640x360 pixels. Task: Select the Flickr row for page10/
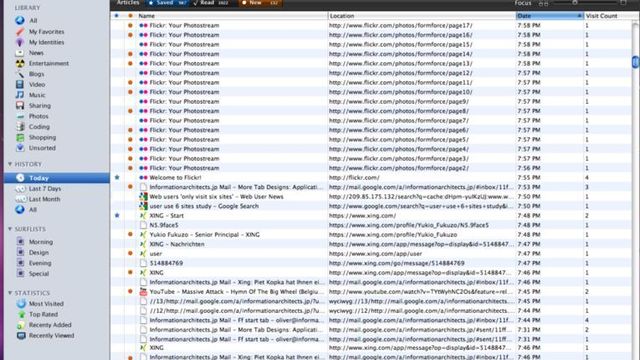point(371,92)
